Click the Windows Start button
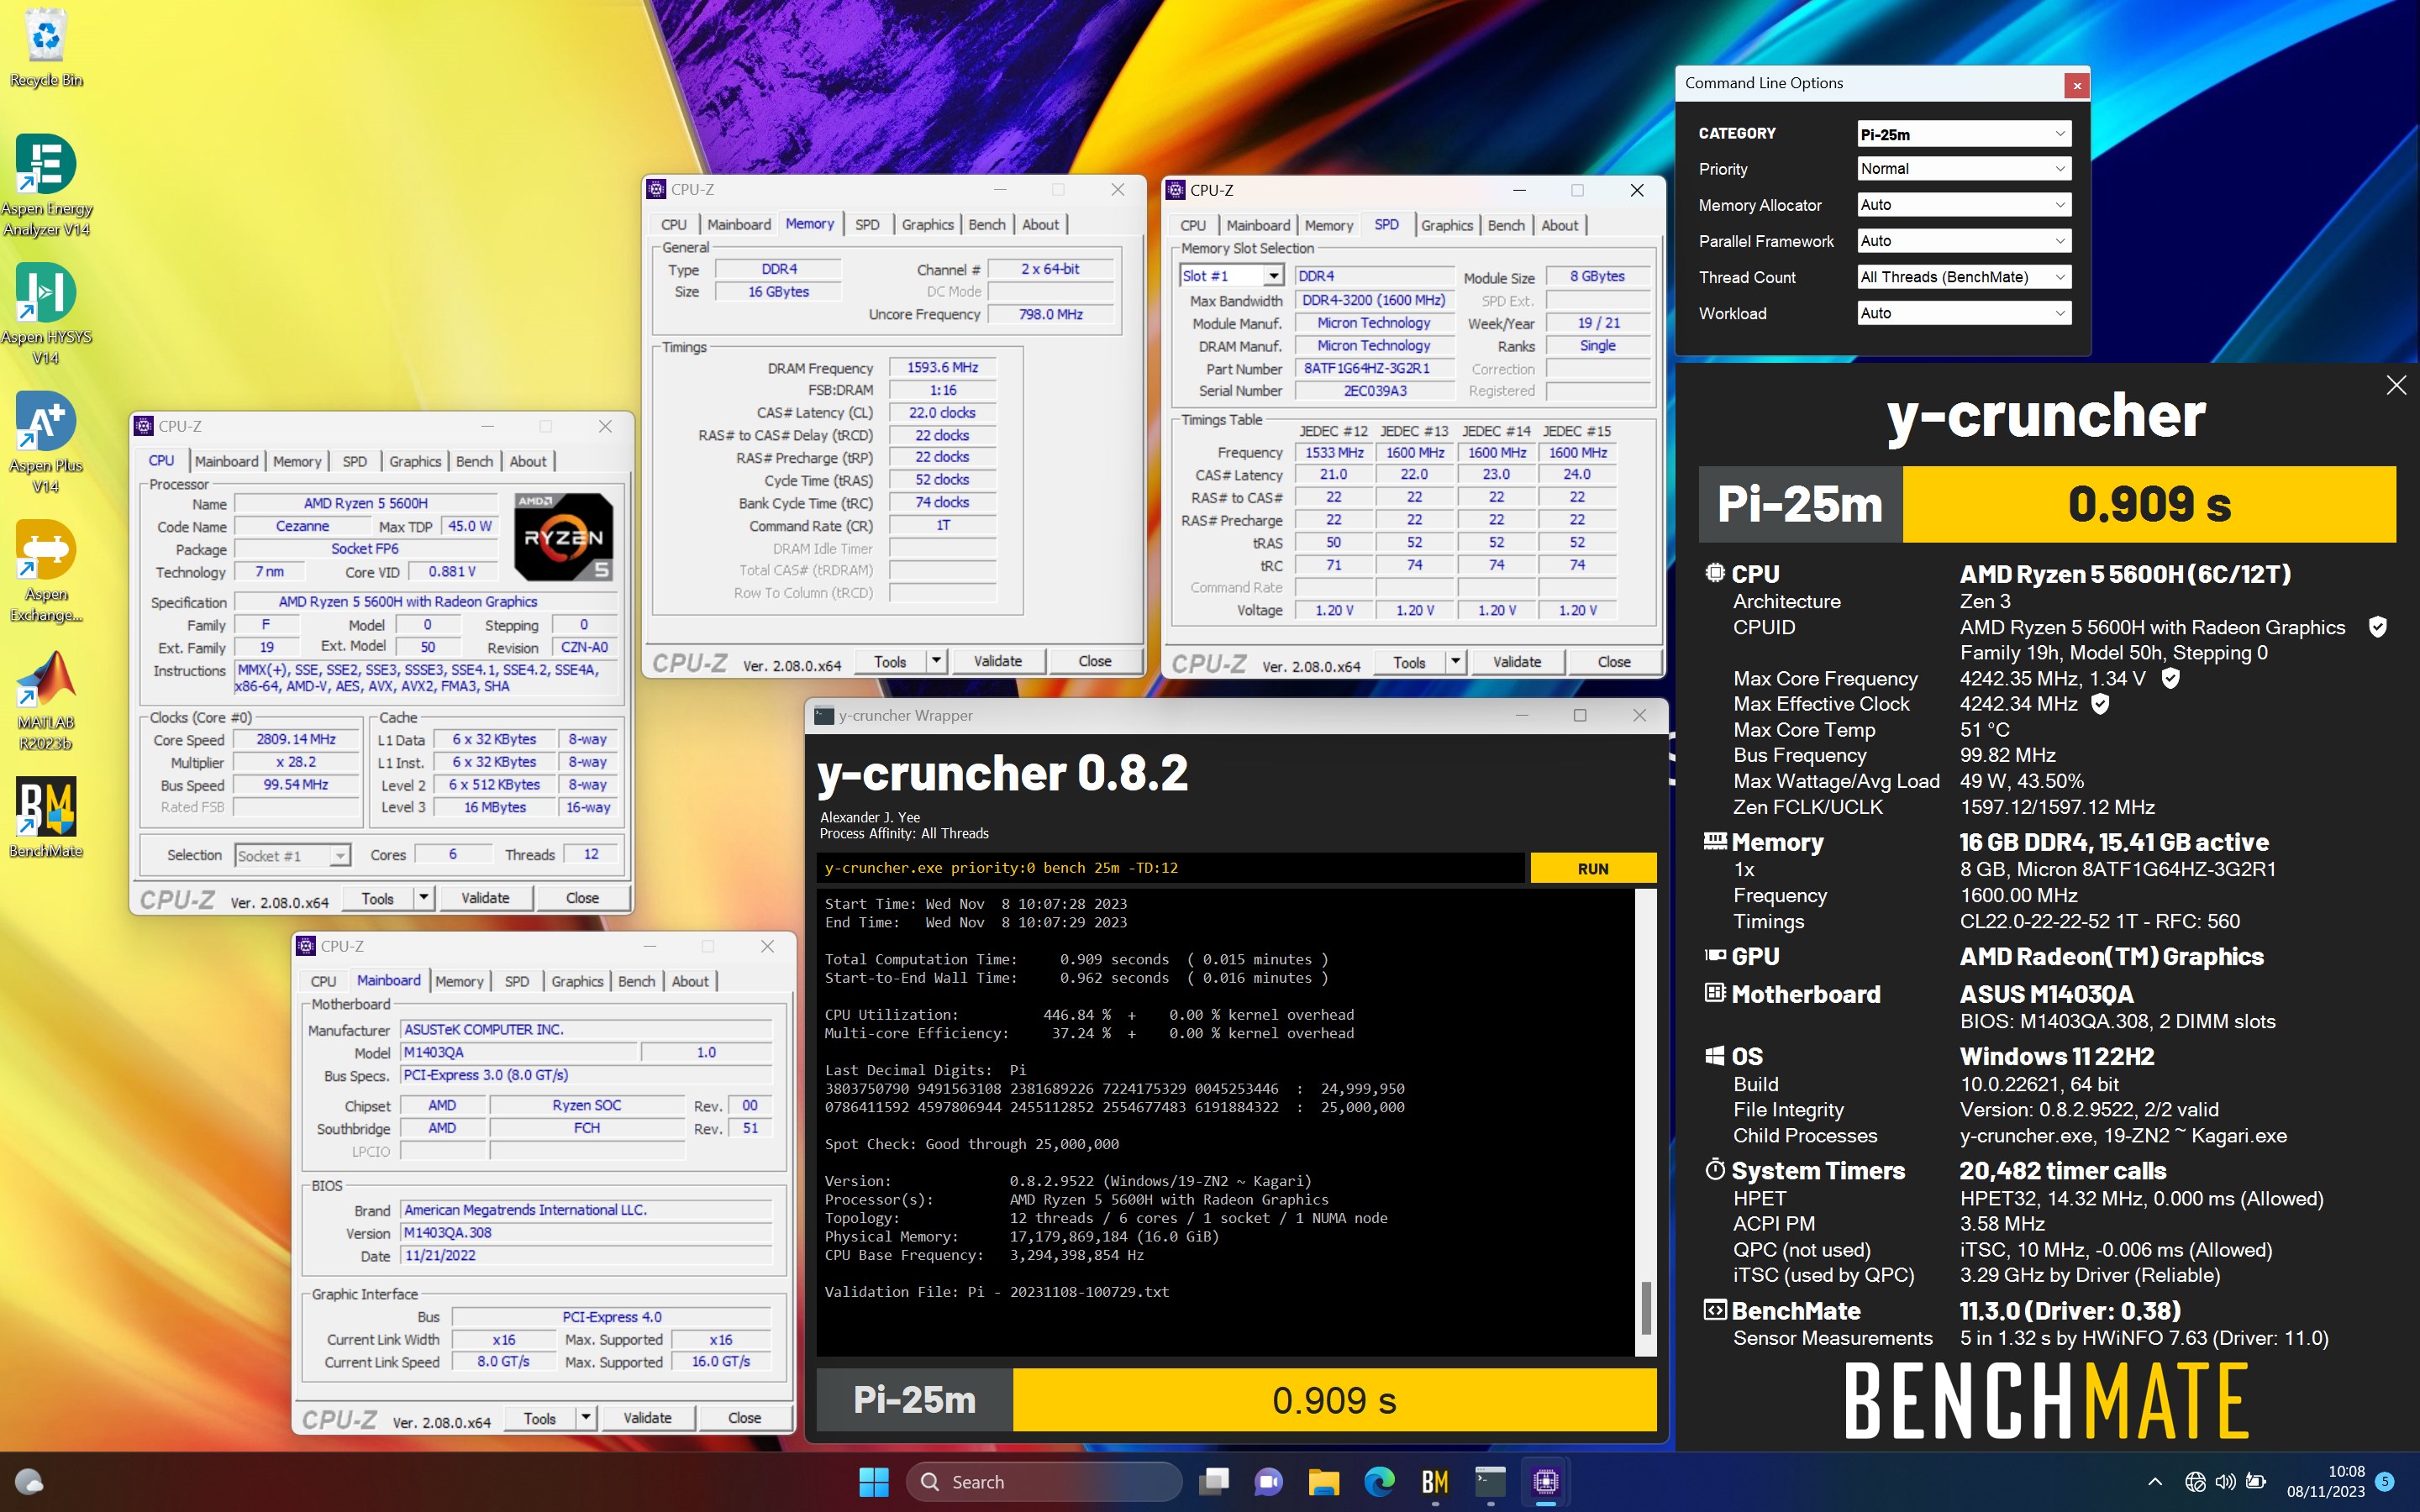This screenshot has height=1512, width=2420. 873,1481
